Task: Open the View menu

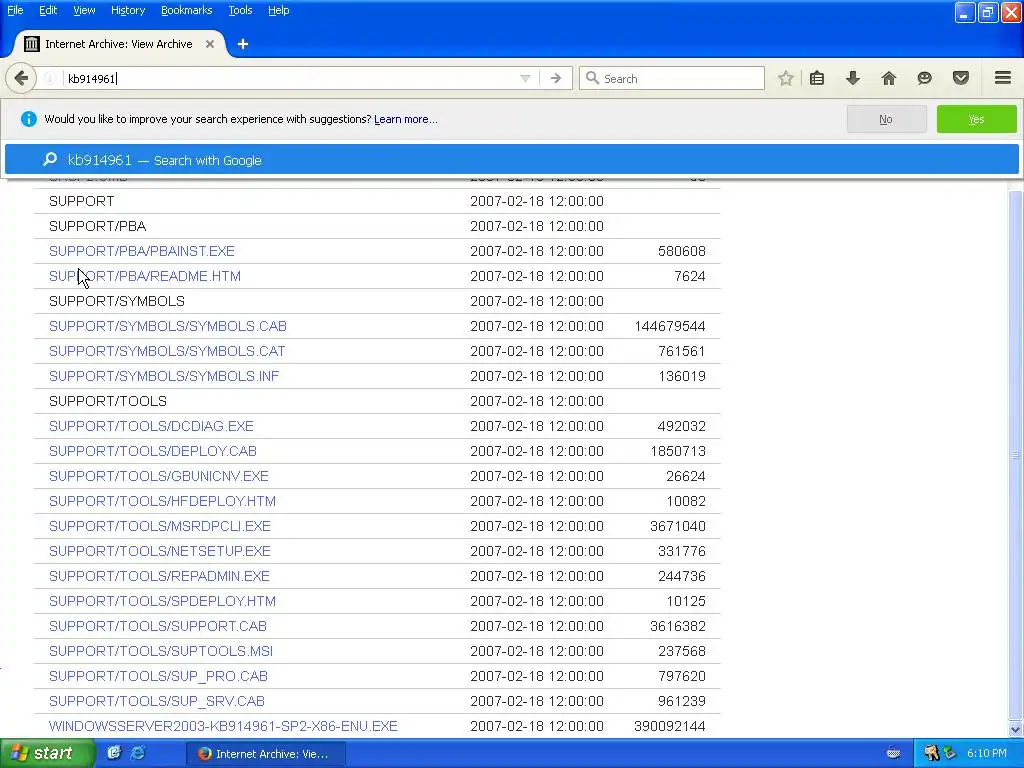Action: point(84,10)
